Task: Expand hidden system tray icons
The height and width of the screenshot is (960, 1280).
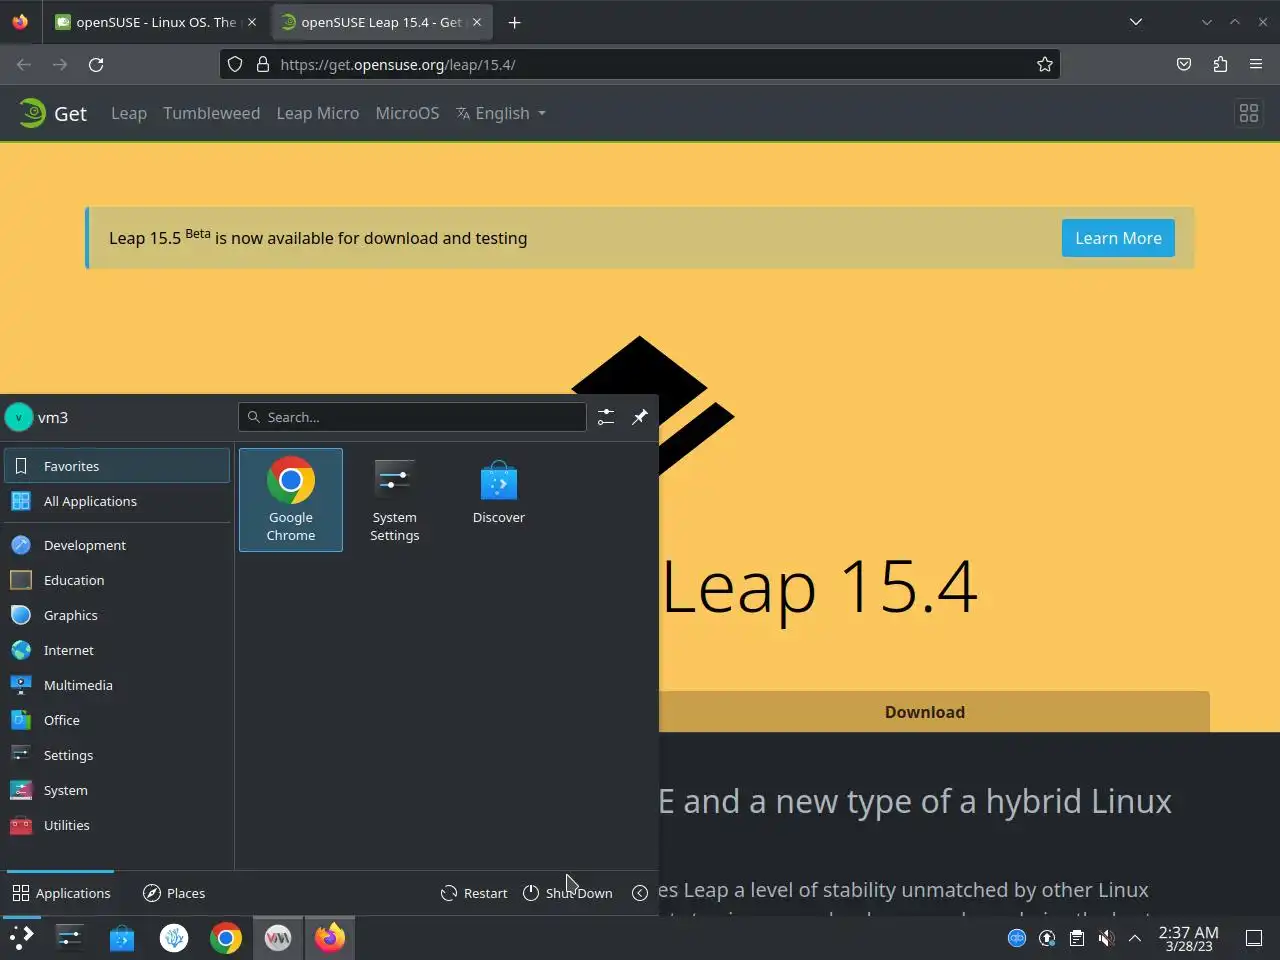Action: coord(1135,938)
